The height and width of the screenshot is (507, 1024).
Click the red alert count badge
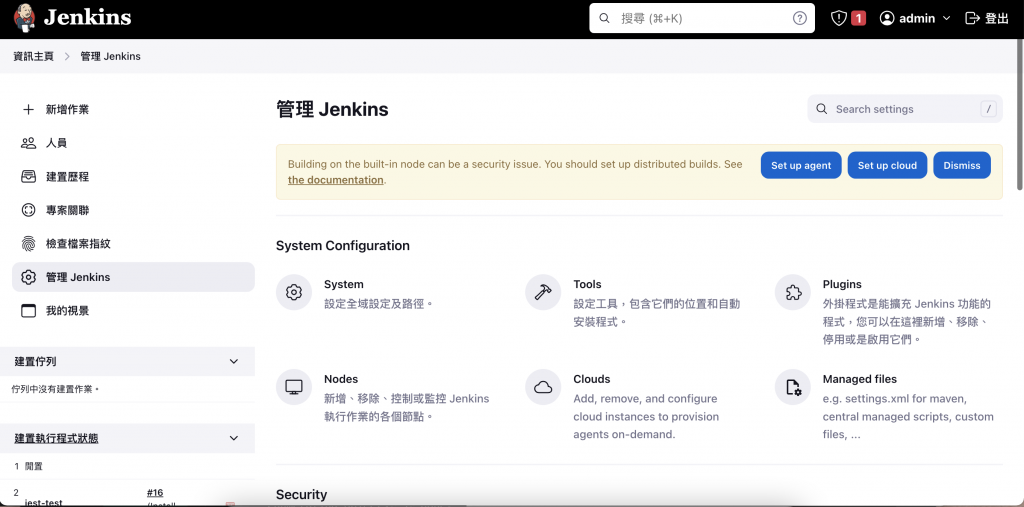pyautogui.click(x=858, y=18)
